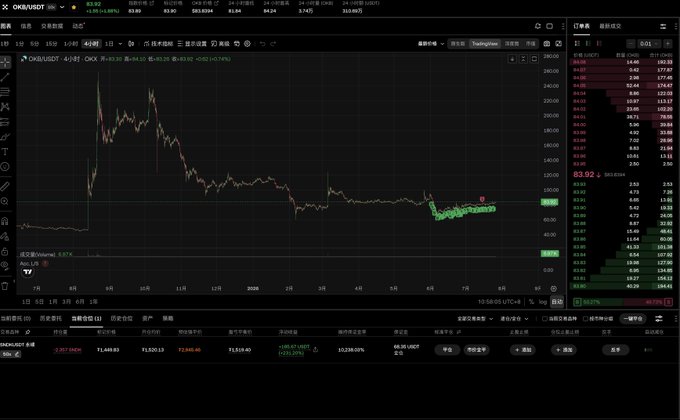Image resolution: width=680 pixels, height=420 pixels.
Task: Open all trade types filter dropdown
Action: point(475,318)
